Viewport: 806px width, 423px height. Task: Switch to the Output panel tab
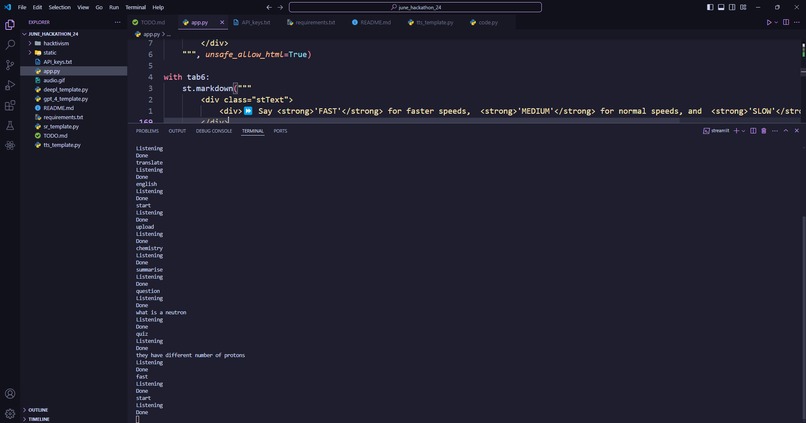coord(177,131)
